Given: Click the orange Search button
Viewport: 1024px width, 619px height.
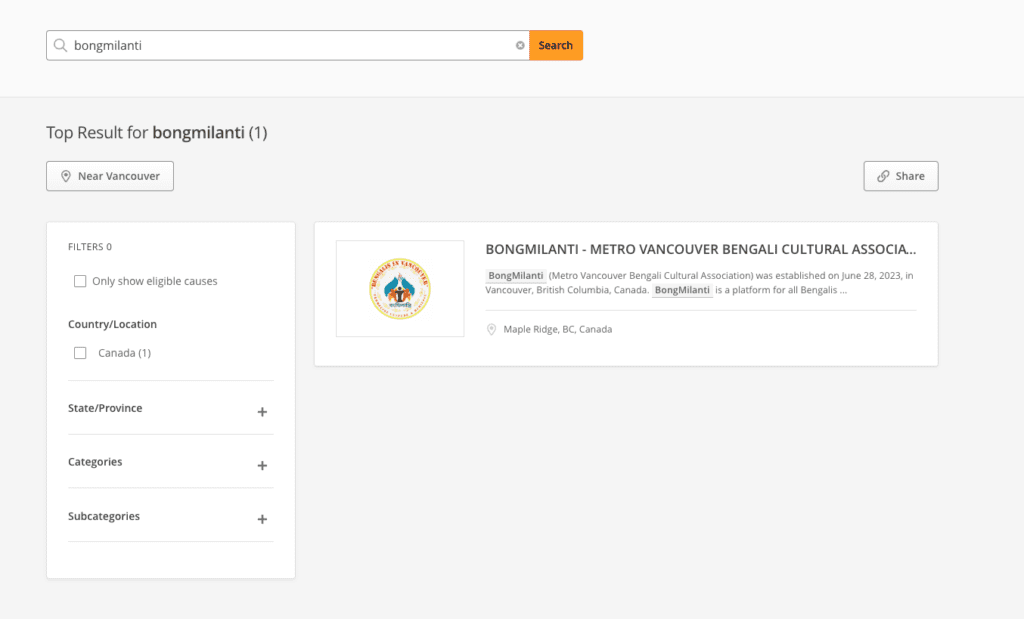Looking at the screenshot, I should point(556,45).
